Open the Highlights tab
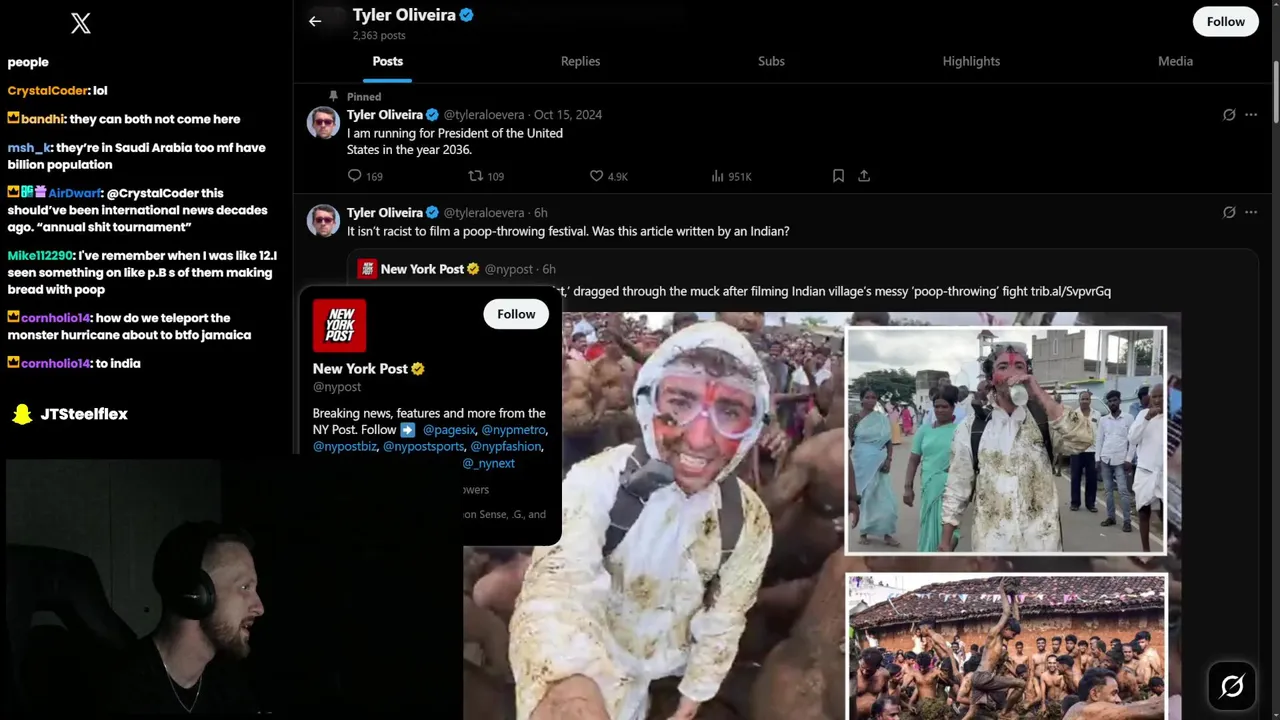Image resolution: width=1280 pixels, height=720 pixels. pos(971,61)
